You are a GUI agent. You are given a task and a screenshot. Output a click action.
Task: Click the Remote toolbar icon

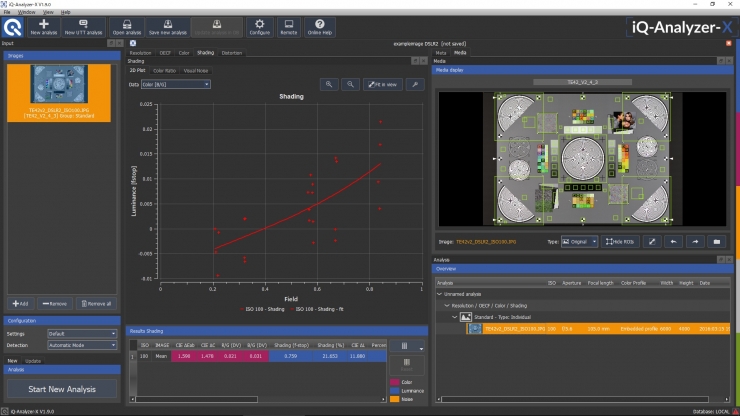coord(288,27)
